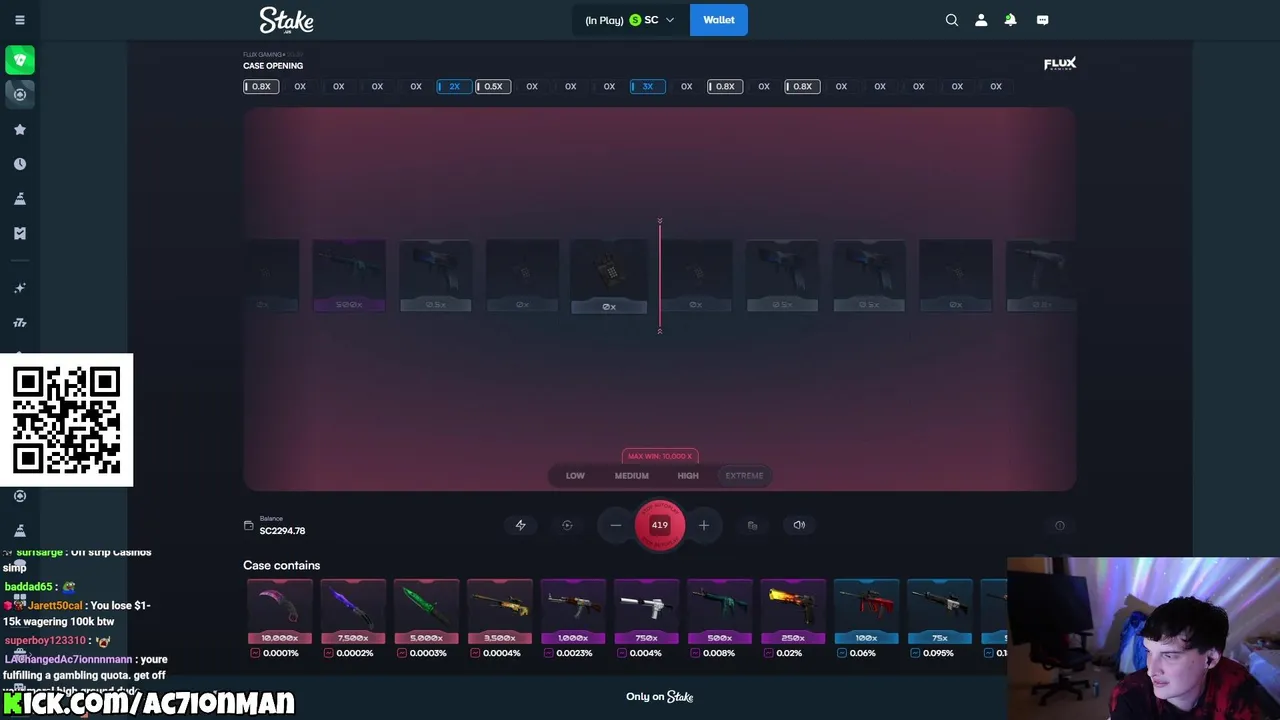Switch to the Sports ball icon

coord(20,94)
